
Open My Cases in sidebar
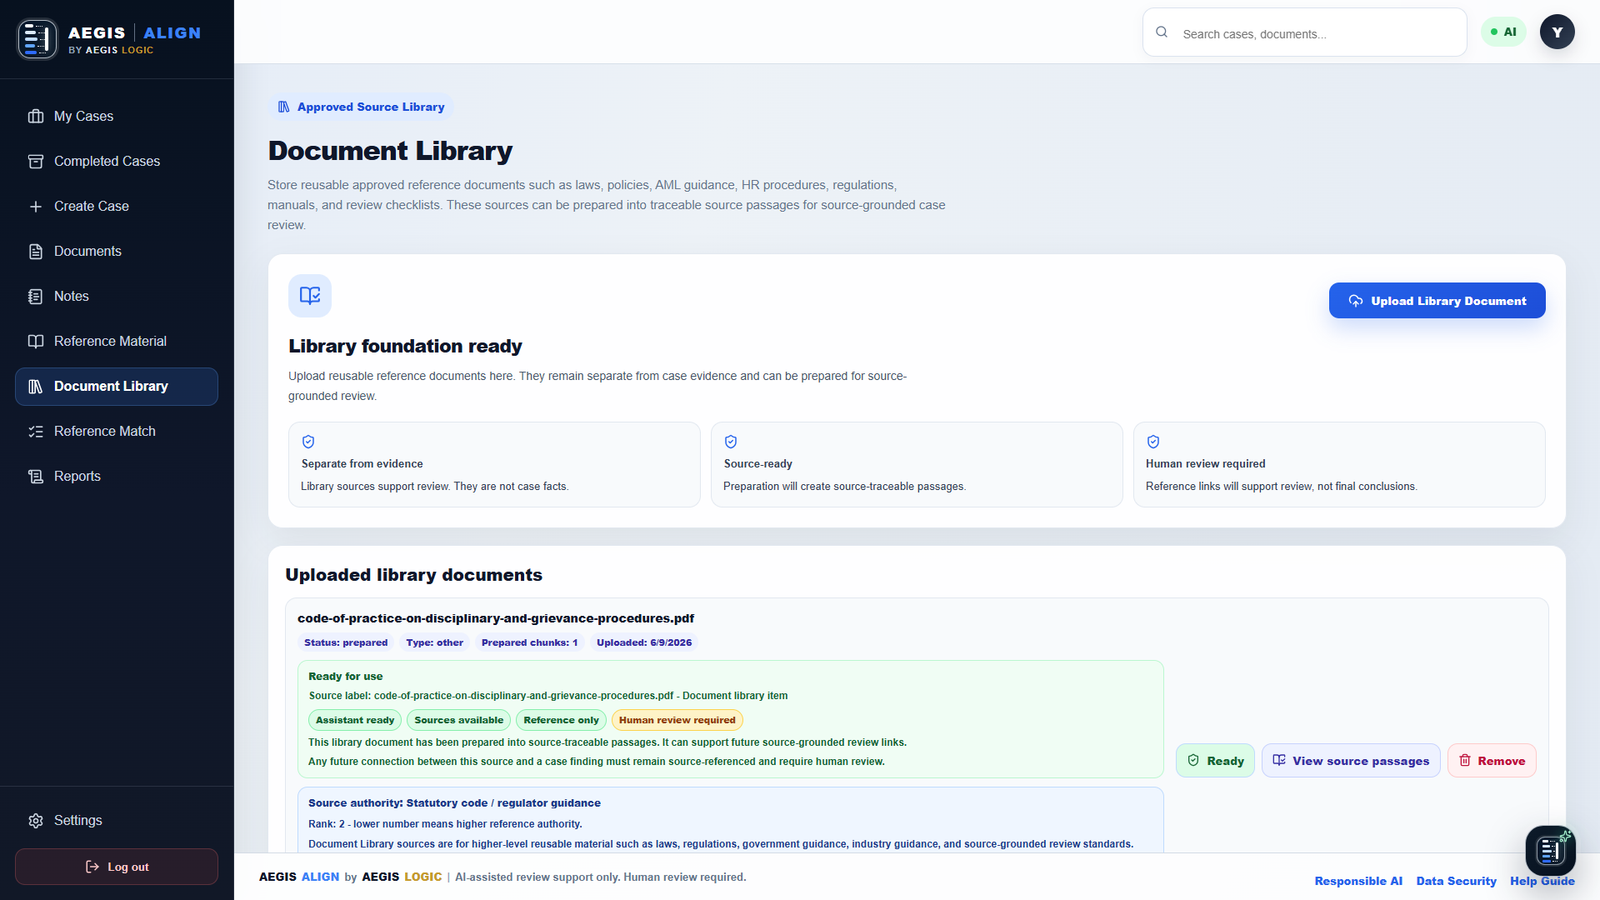(116, 116)
